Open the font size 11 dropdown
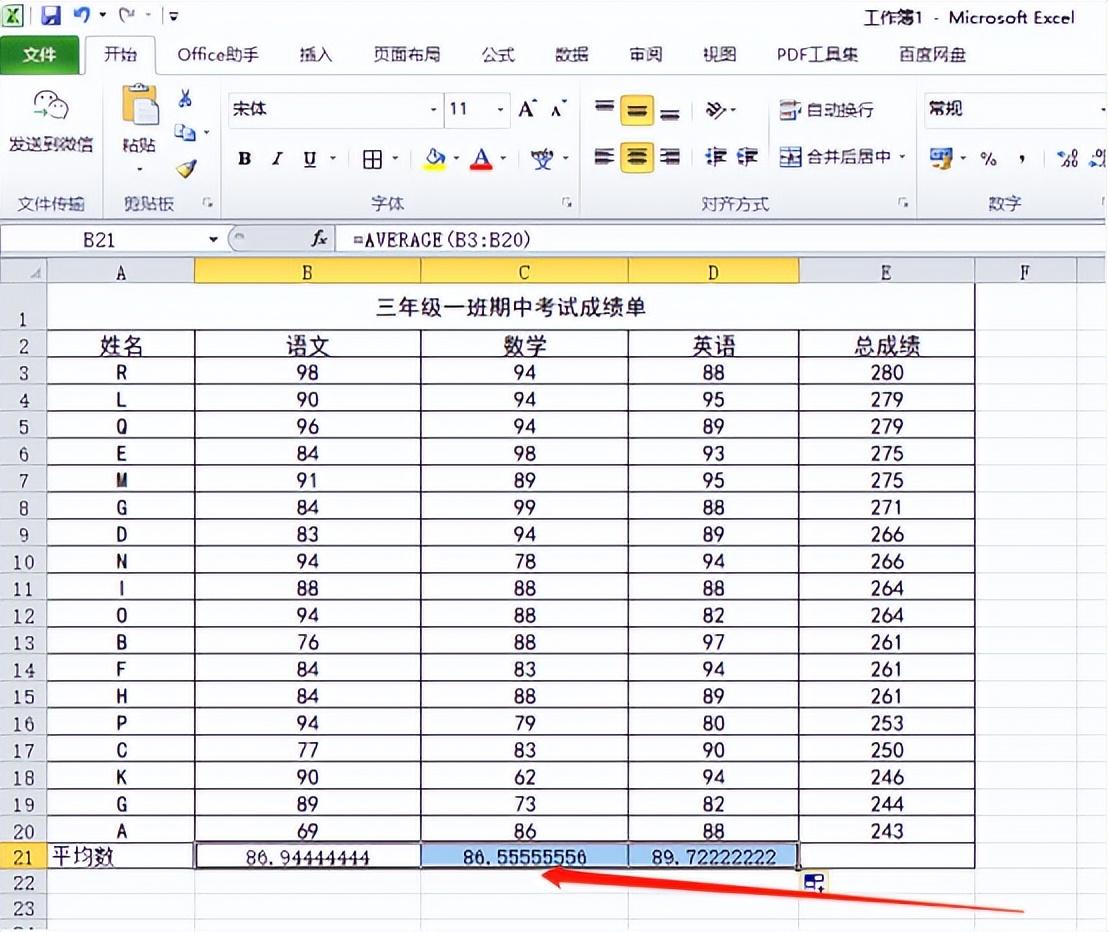This screenshot has height=932, width=1108. point(500,110)
